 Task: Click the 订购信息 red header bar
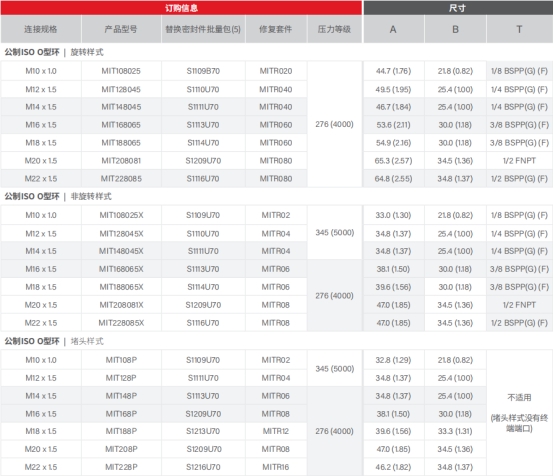(x=181, y=8)
